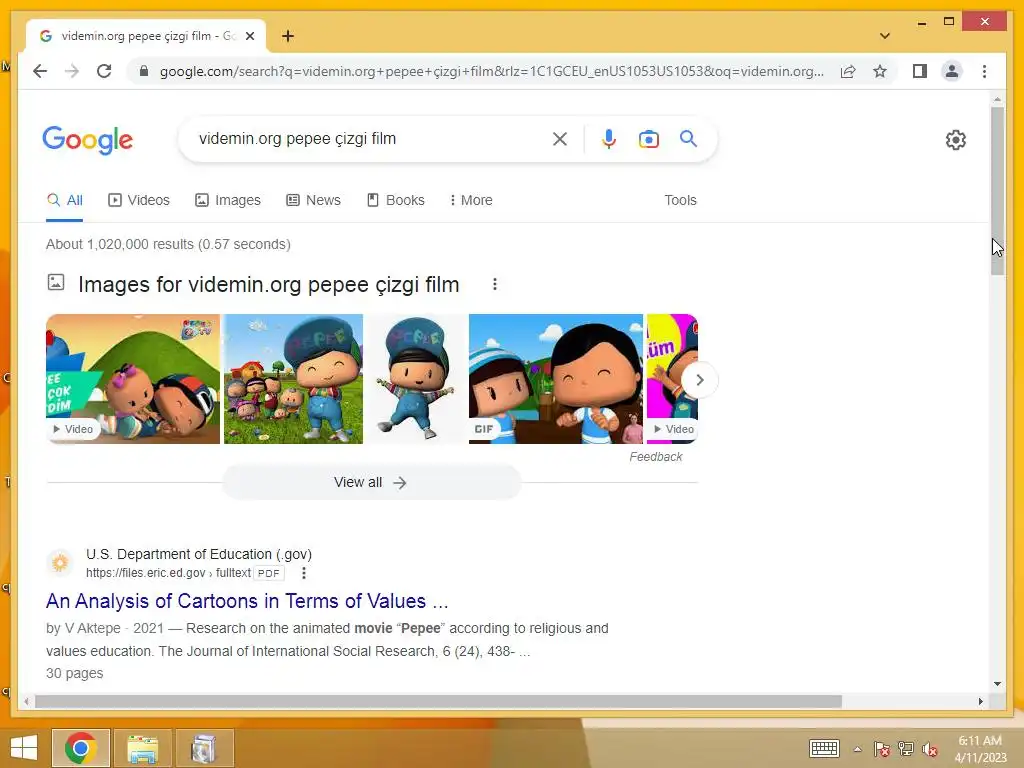Viewport: 1024px width, 768px height.
Task: Click the About 1,020,000 results text
Action: (168, 244)
